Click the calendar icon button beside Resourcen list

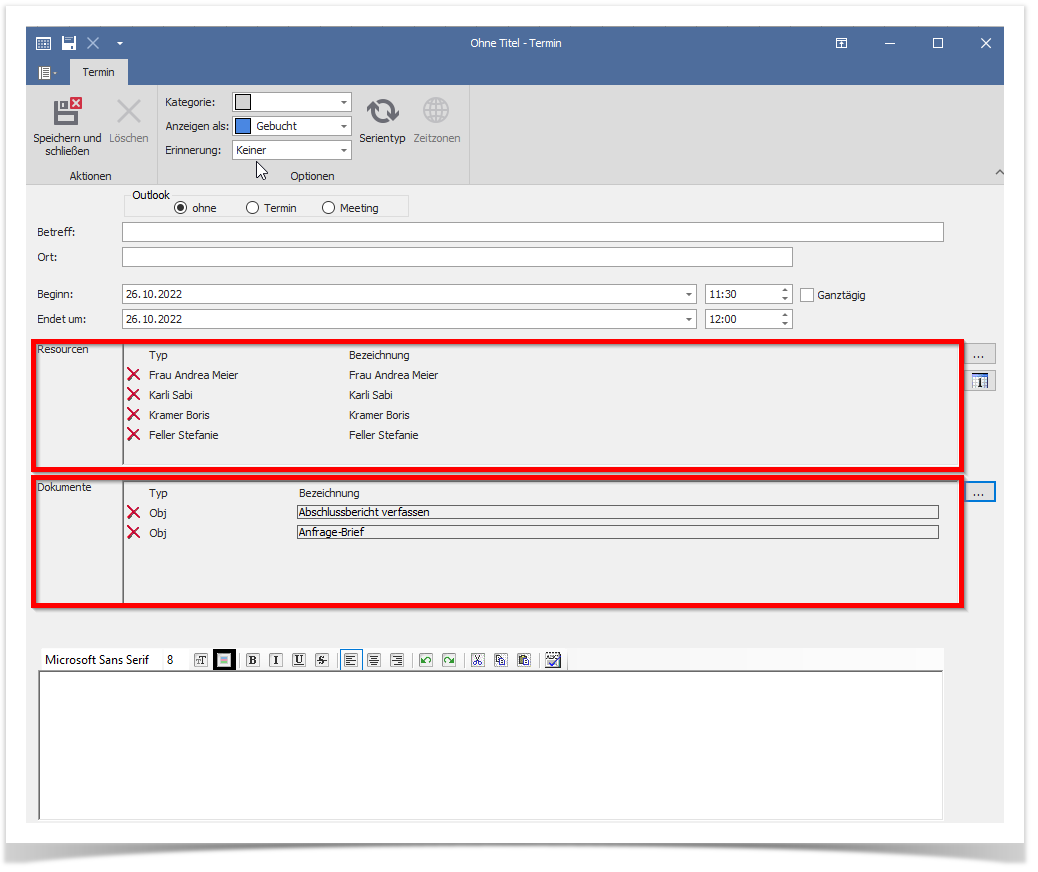pyautogui.click(x=980, y=381)
